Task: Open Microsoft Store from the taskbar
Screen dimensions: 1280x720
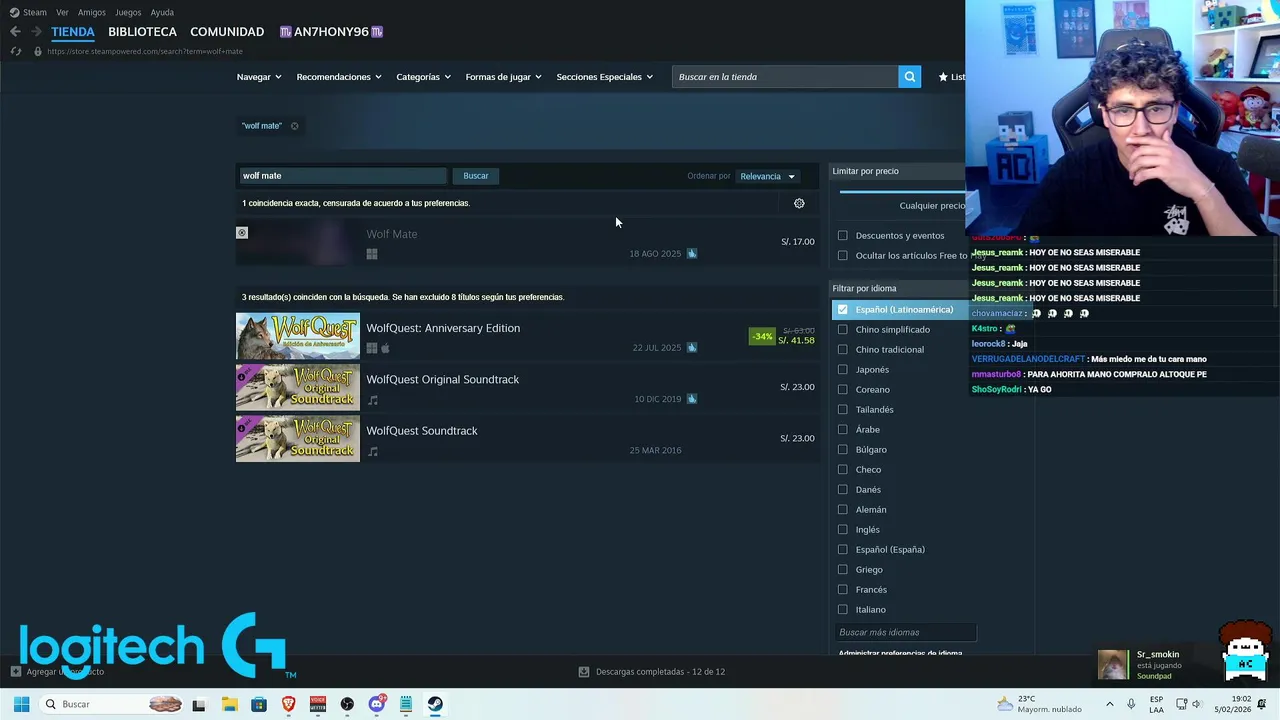Action: [x=259, y=704]
